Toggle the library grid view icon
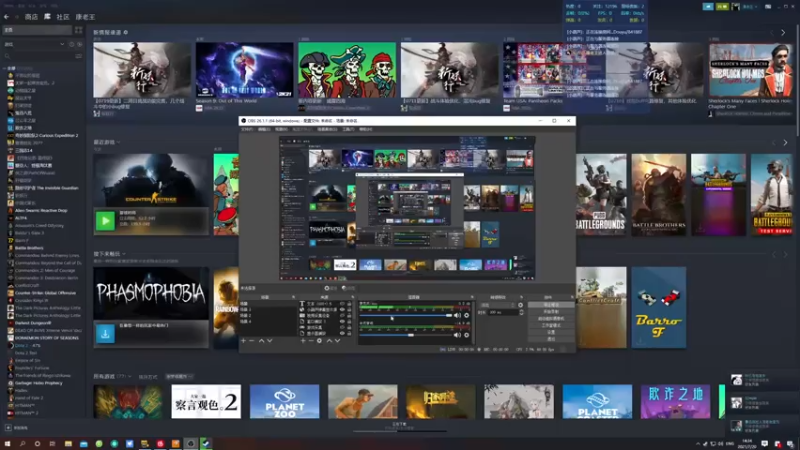800x450 pixels. 79,30
